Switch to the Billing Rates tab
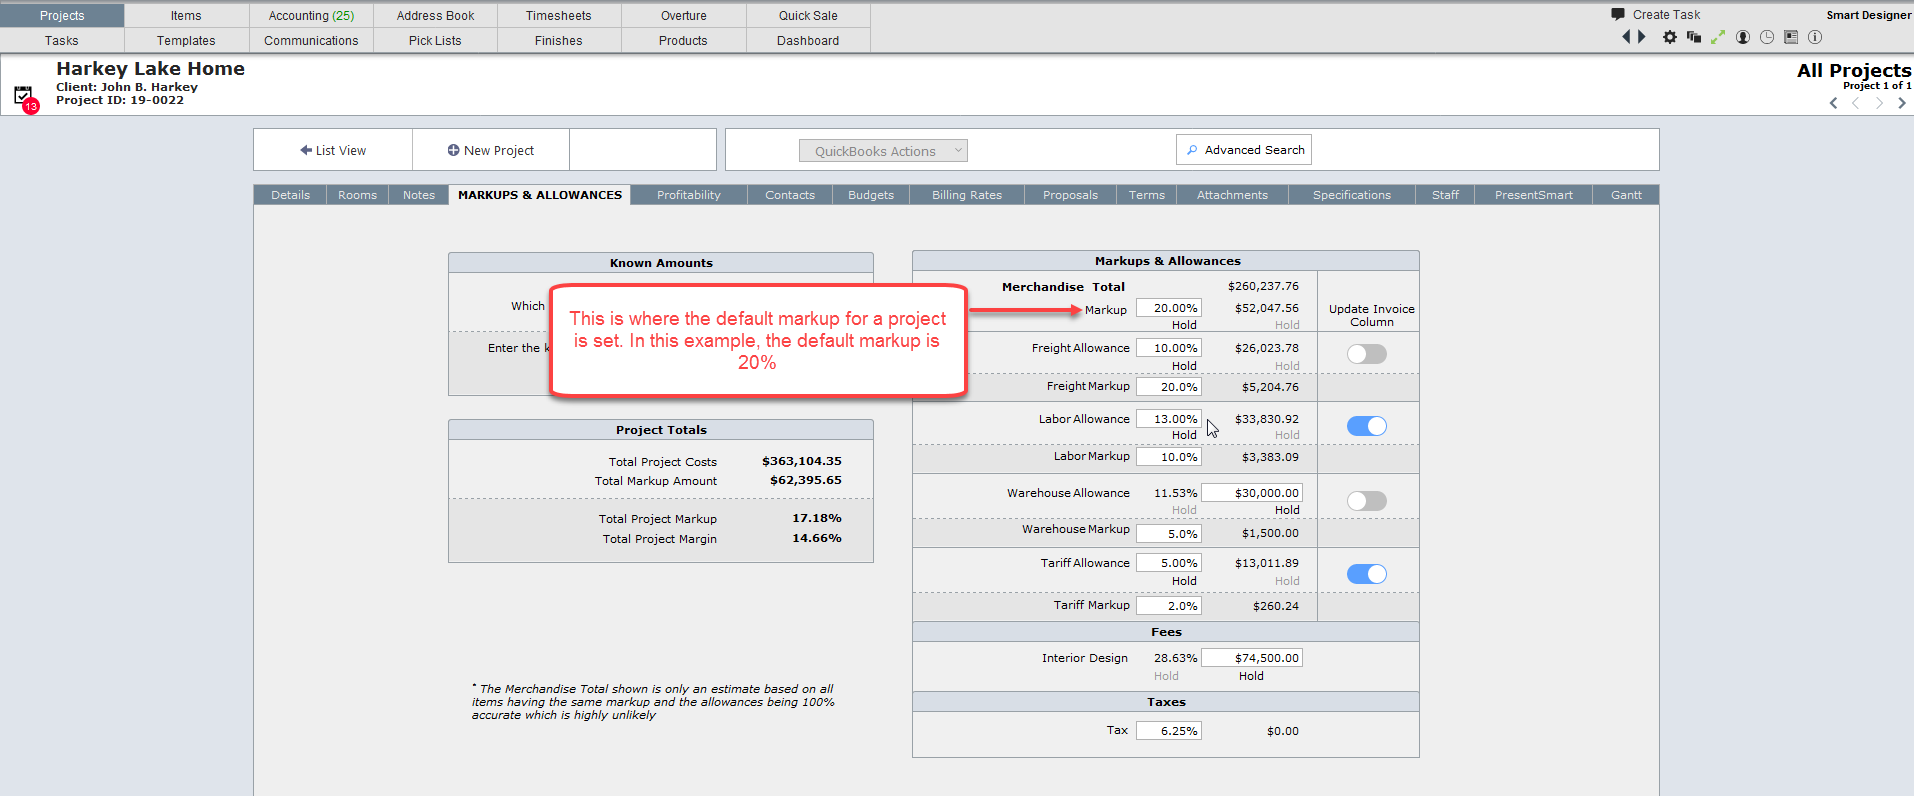This screenshot has height=796, width=1914. [x=967, y=195]
